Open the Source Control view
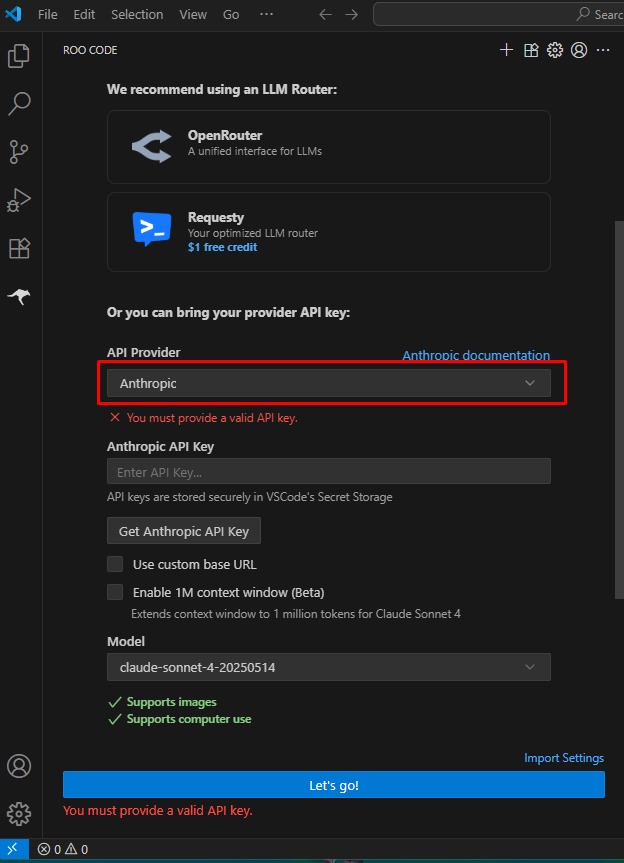Screen dimensions: 624x863 19,152
